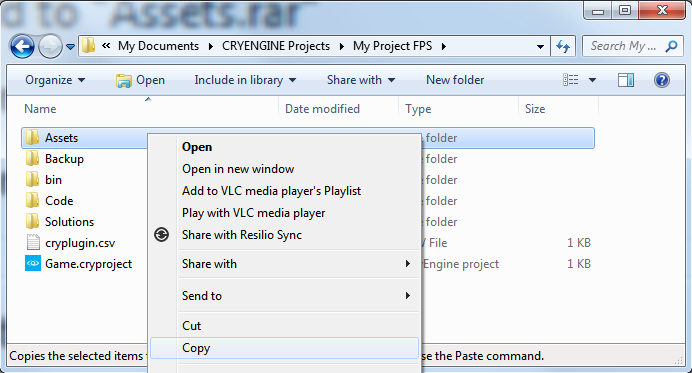Click the blue Help question mark icon
The width and height of the screenshot is (692, 373).
click(x=662, y=80)
